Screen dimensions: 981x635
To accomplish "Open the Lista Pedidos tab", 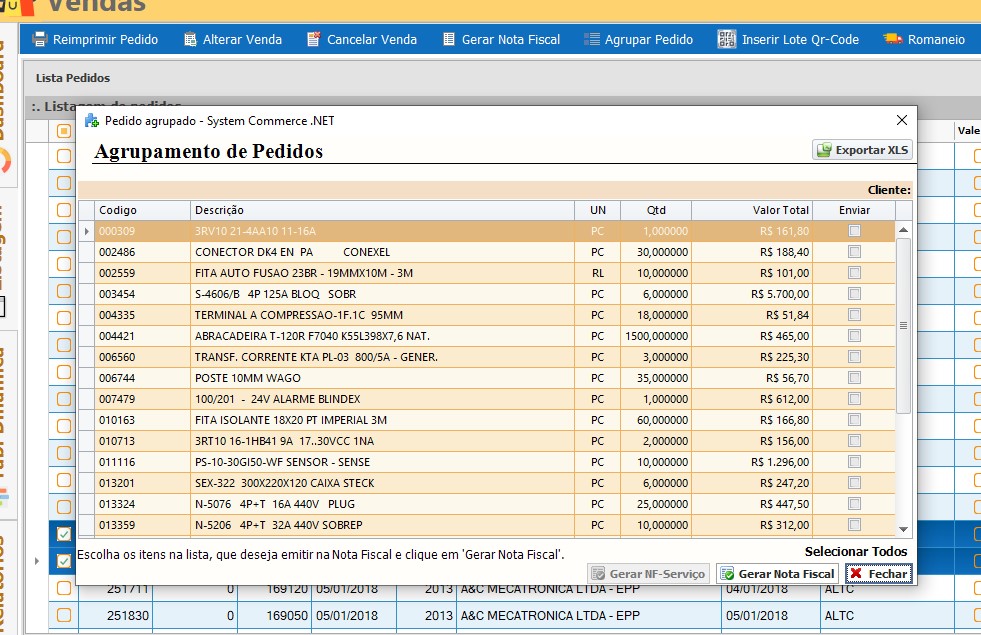I will coord(73,78).
